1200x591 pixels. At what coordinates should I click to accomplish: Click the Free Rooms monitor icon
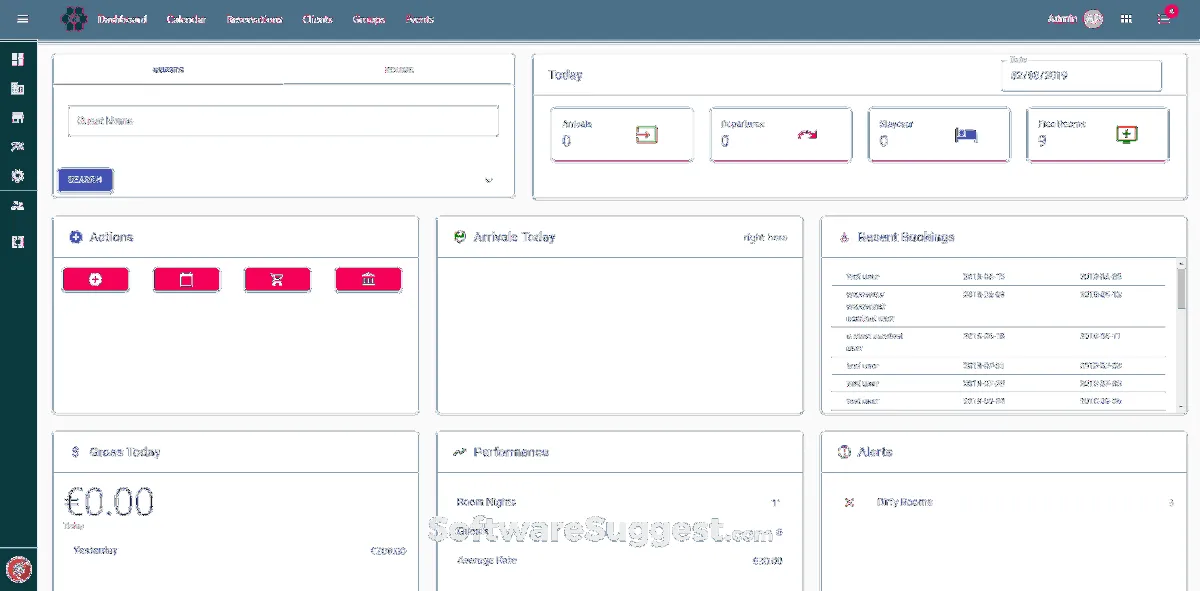[1128, 135]
